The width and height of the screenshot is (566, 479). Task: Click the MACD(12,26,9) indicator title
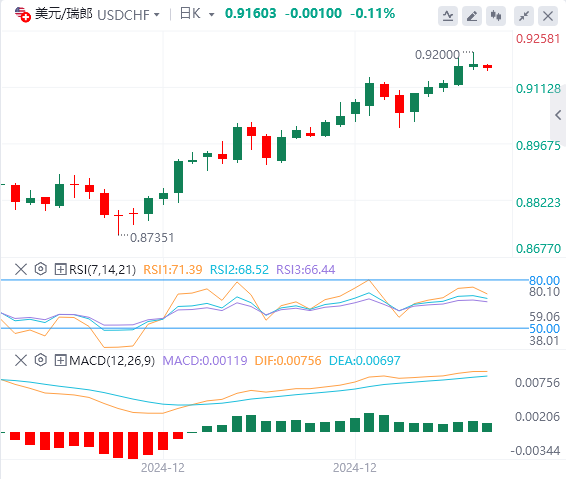(x=112, y=361)
